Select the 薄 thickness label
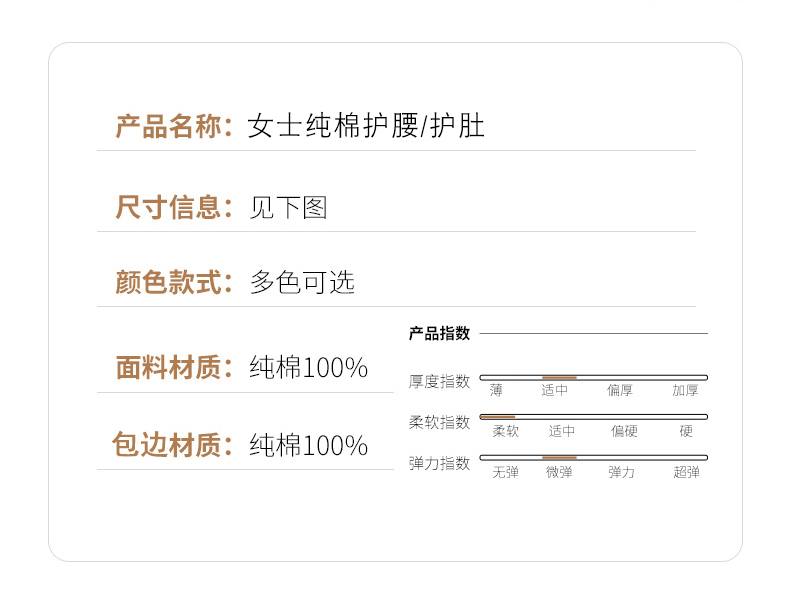Image resolution: width=790 pixels, height=590 pixels. 496,390
